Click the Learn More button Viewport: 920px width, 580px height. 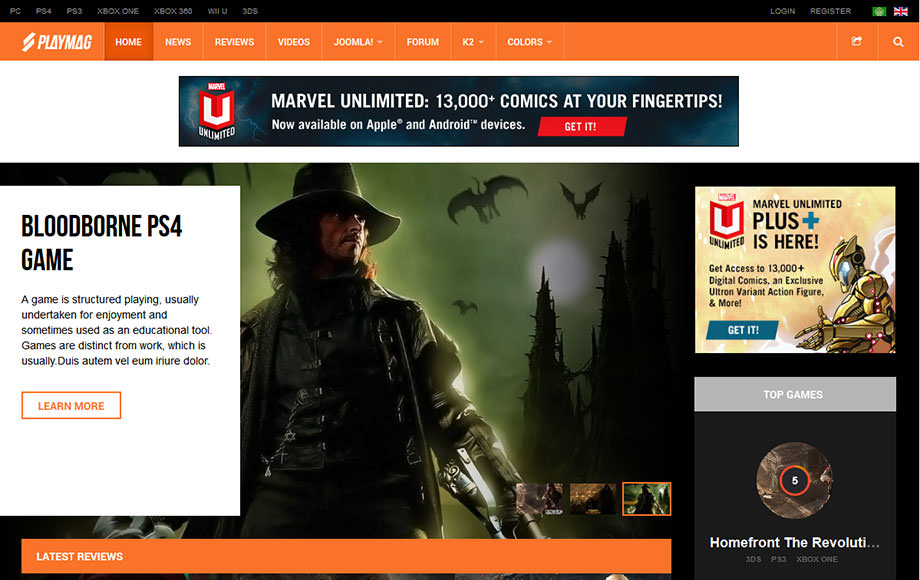coord(71,406)
